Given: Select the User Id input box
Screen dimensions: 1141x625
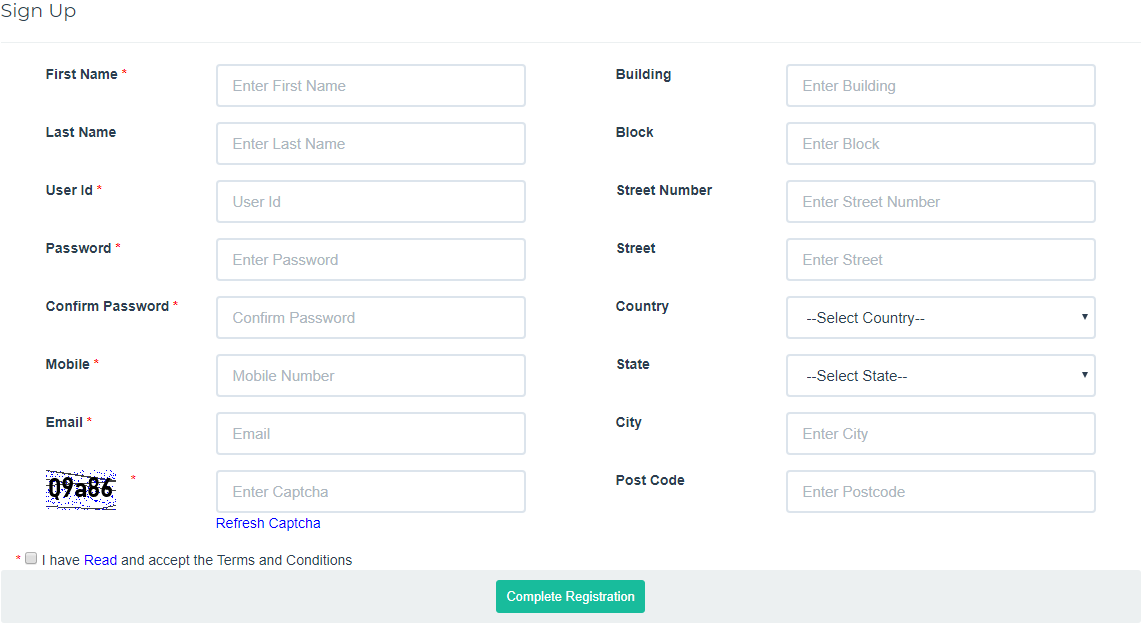Looking at the screenshot, I should pyautogui.click(x=370, y=201).
